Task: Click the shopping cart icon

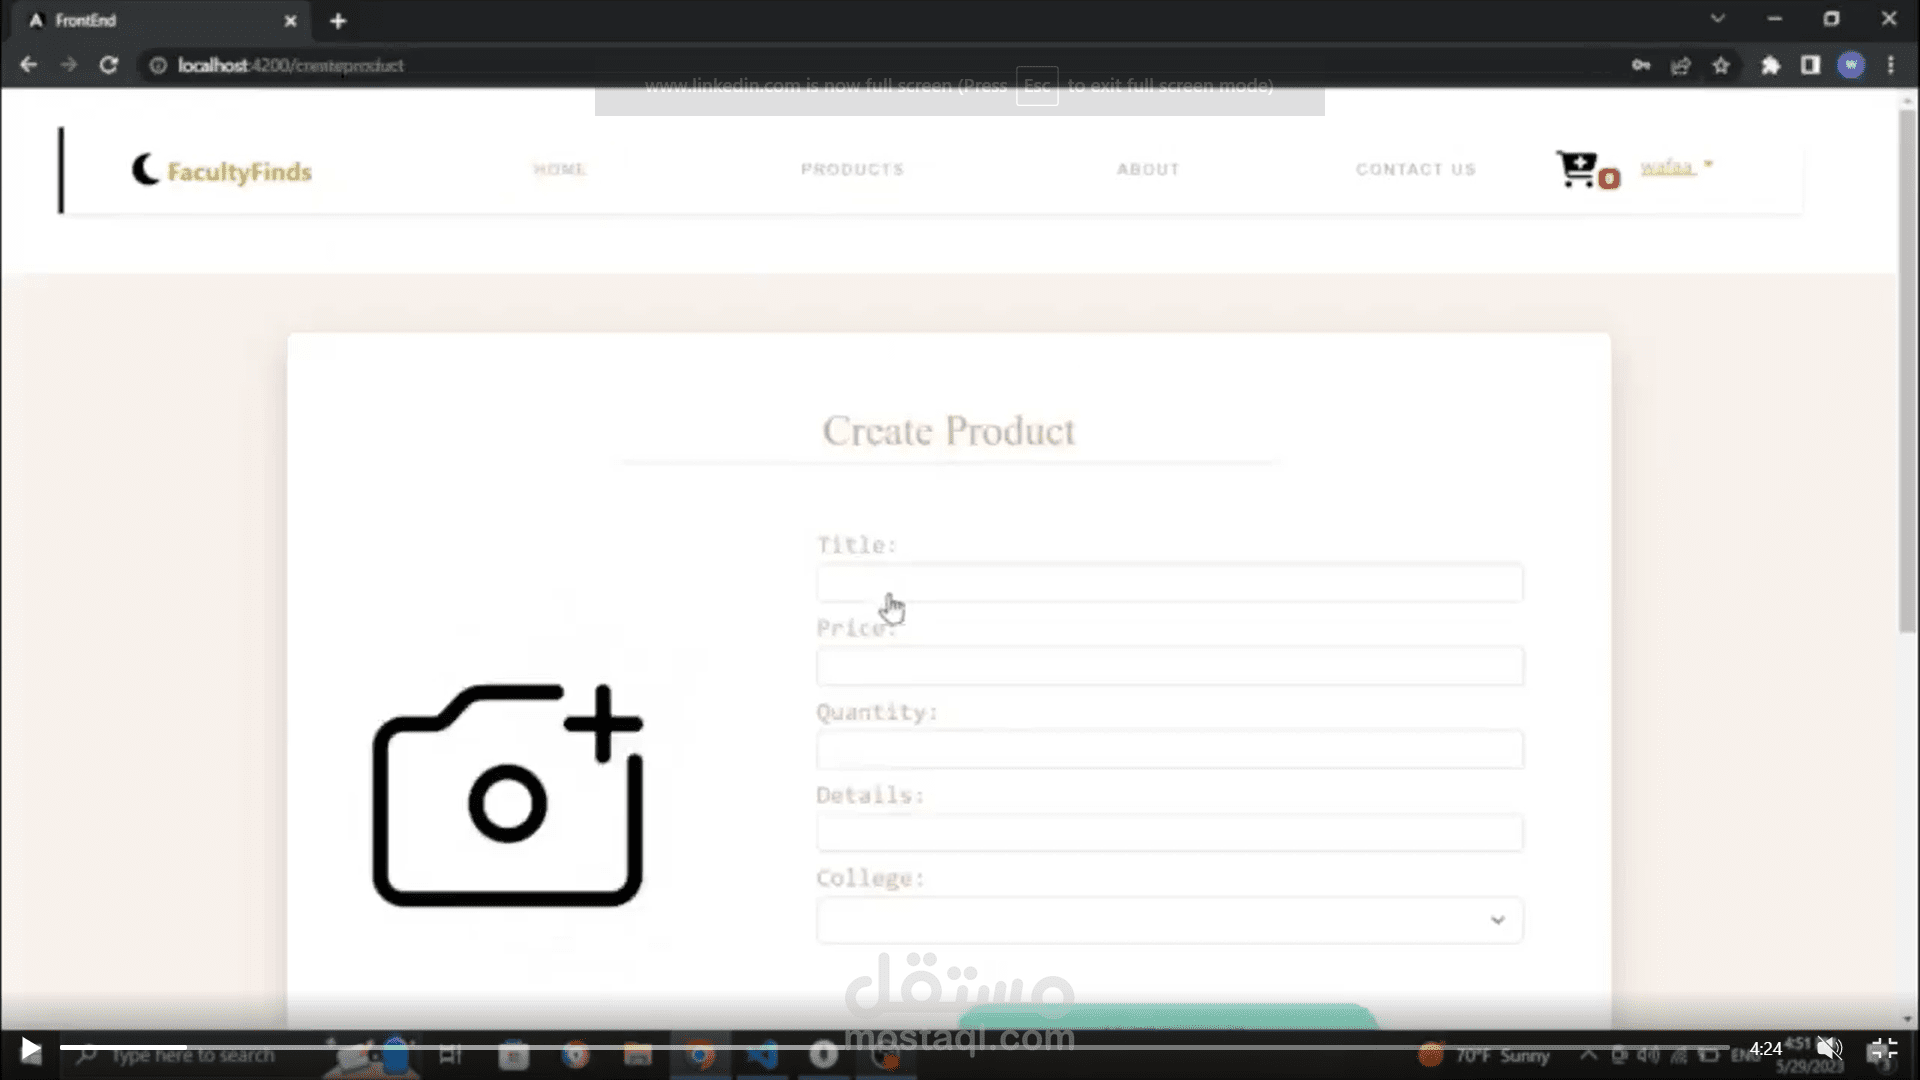Action: 1578,169
